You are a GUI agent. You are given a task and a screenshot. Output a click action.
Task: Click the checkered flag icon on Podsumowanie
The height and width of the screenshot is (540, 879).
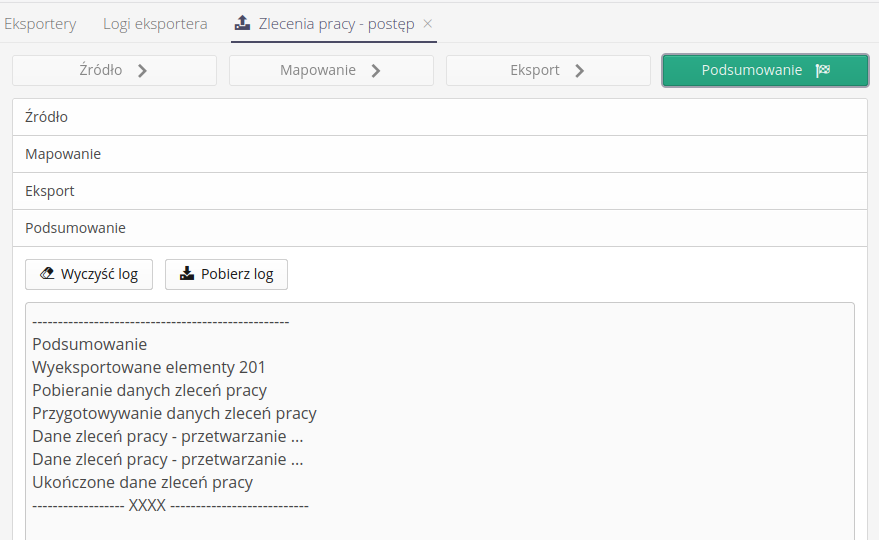(x=823, y=70)
